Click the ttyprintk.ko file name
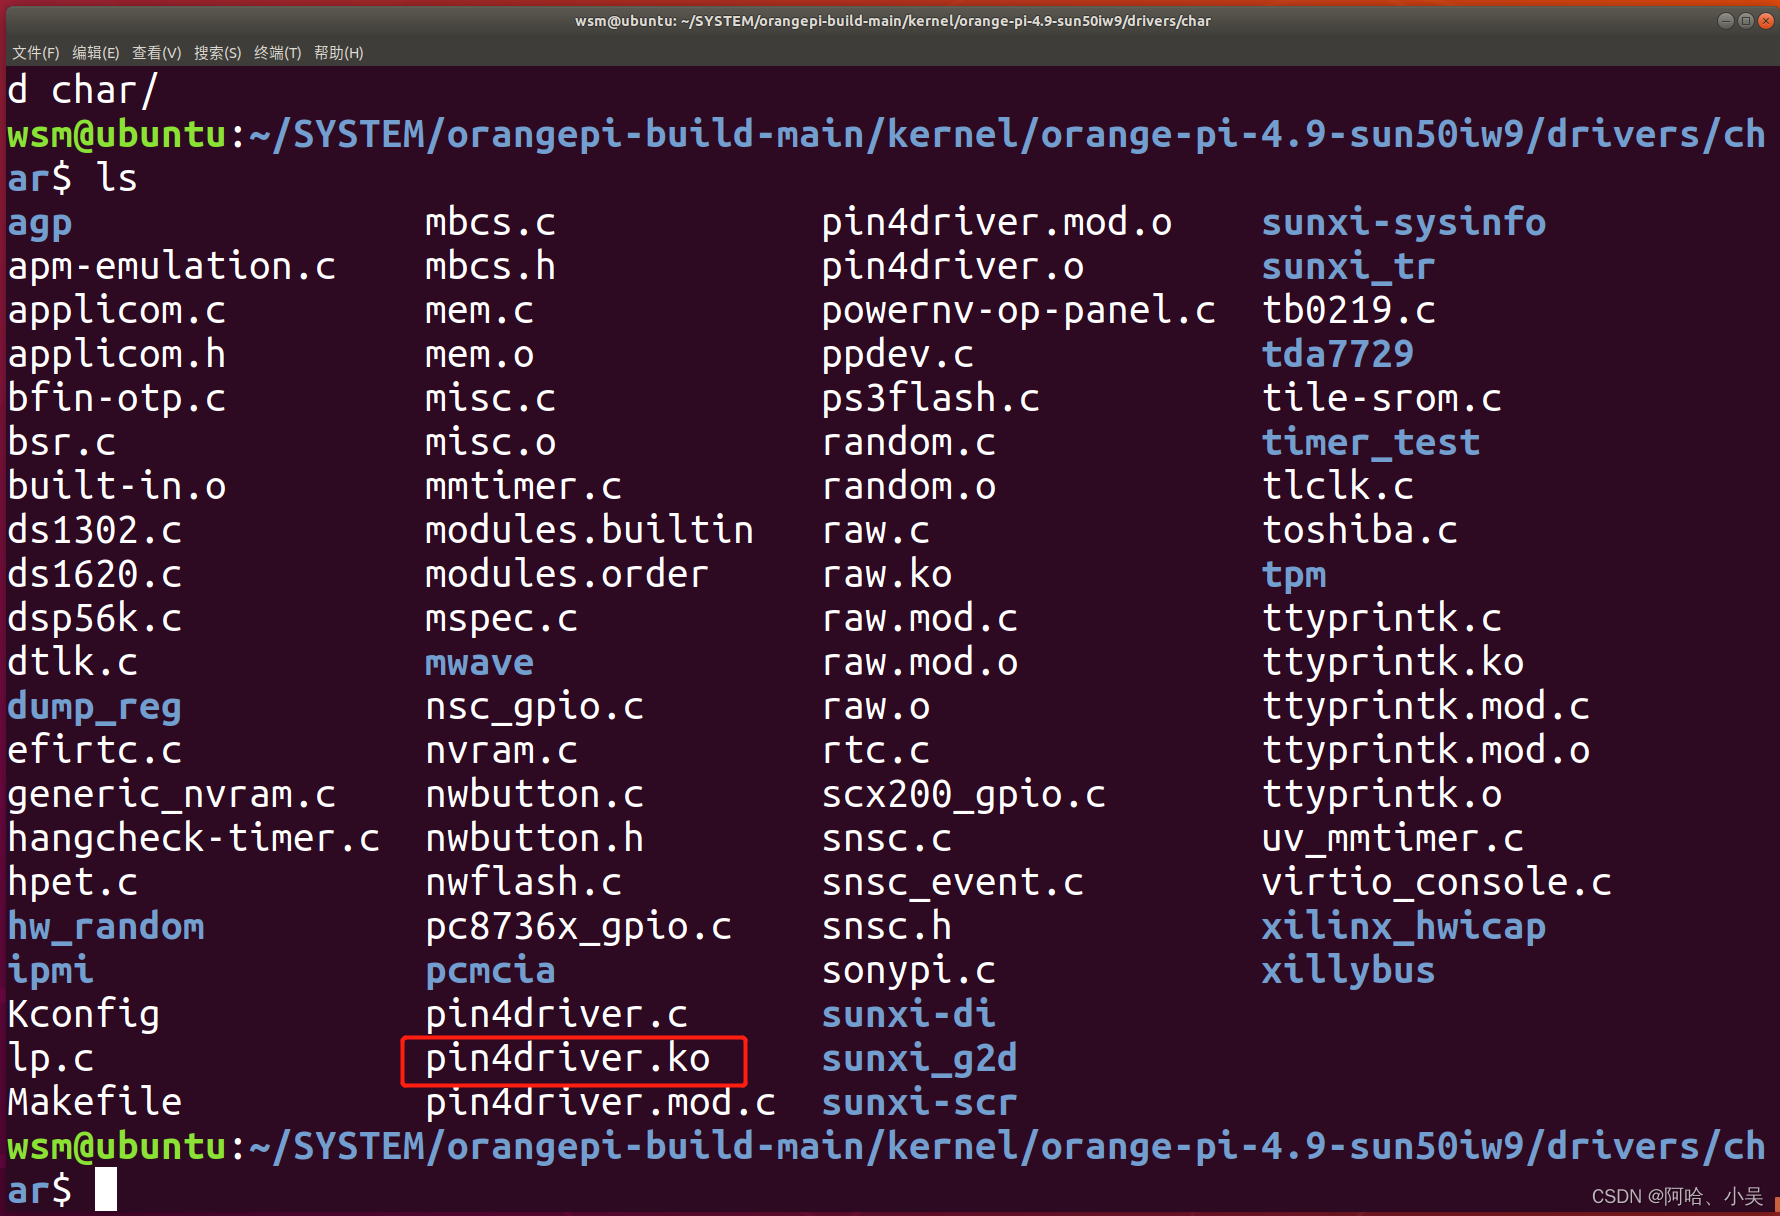Viewport: 1780px width, 1216px height. click(1393, 663)
